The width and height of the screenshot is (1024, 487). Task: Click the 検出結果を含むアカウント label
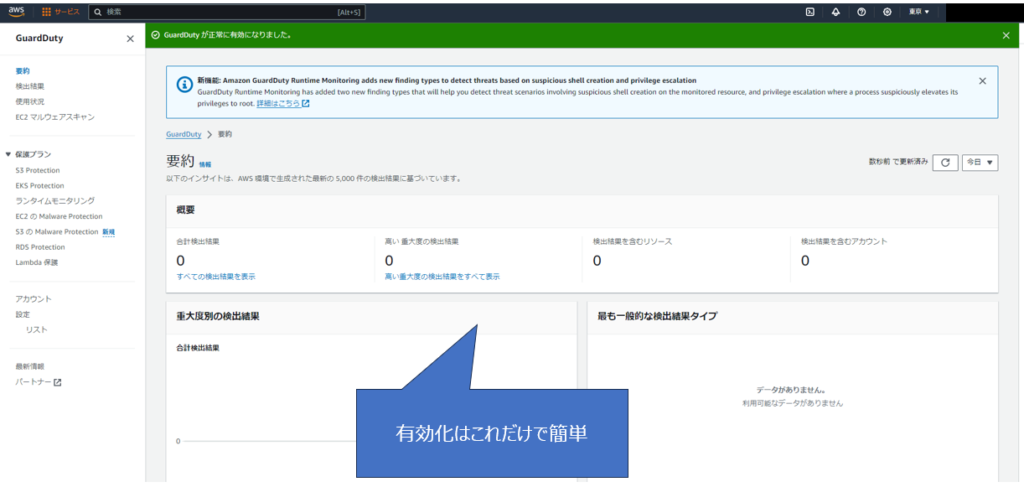(844, 242)
